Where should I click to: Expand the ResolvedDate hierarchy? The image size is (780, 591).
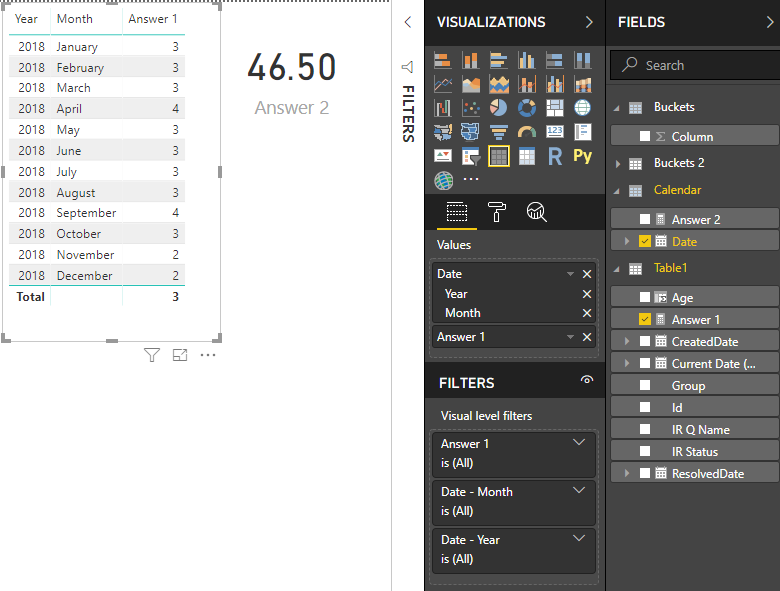tap(627, 473)
